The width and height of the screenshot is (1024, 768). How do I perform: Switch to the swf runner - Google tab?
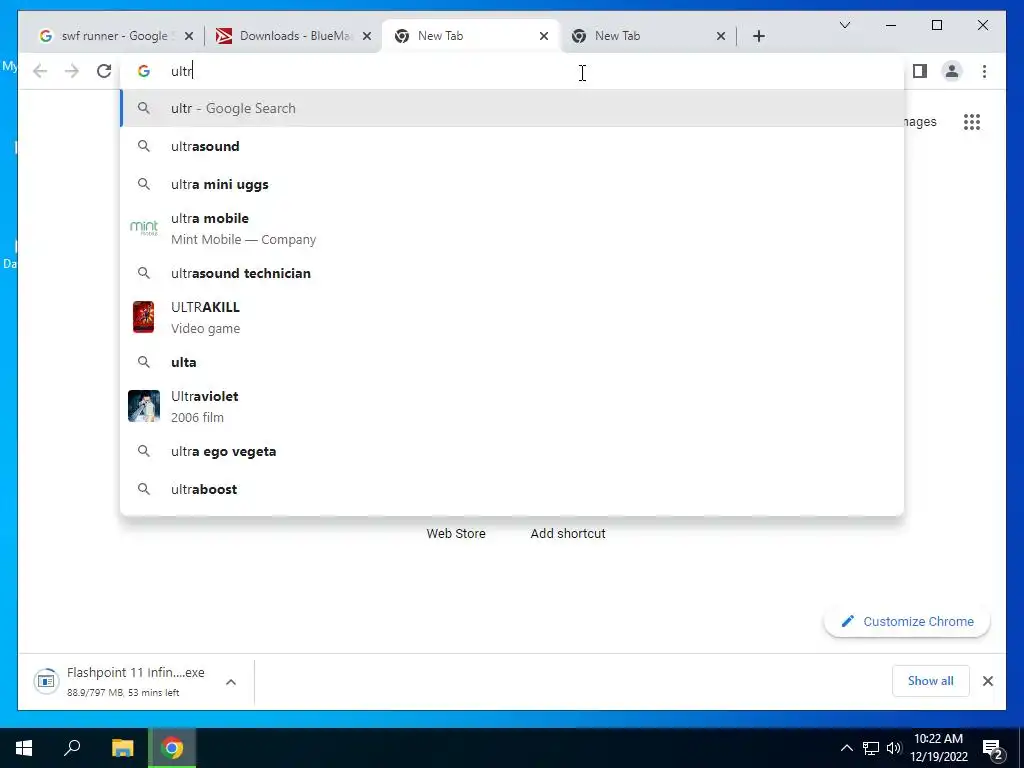[114, 36]
